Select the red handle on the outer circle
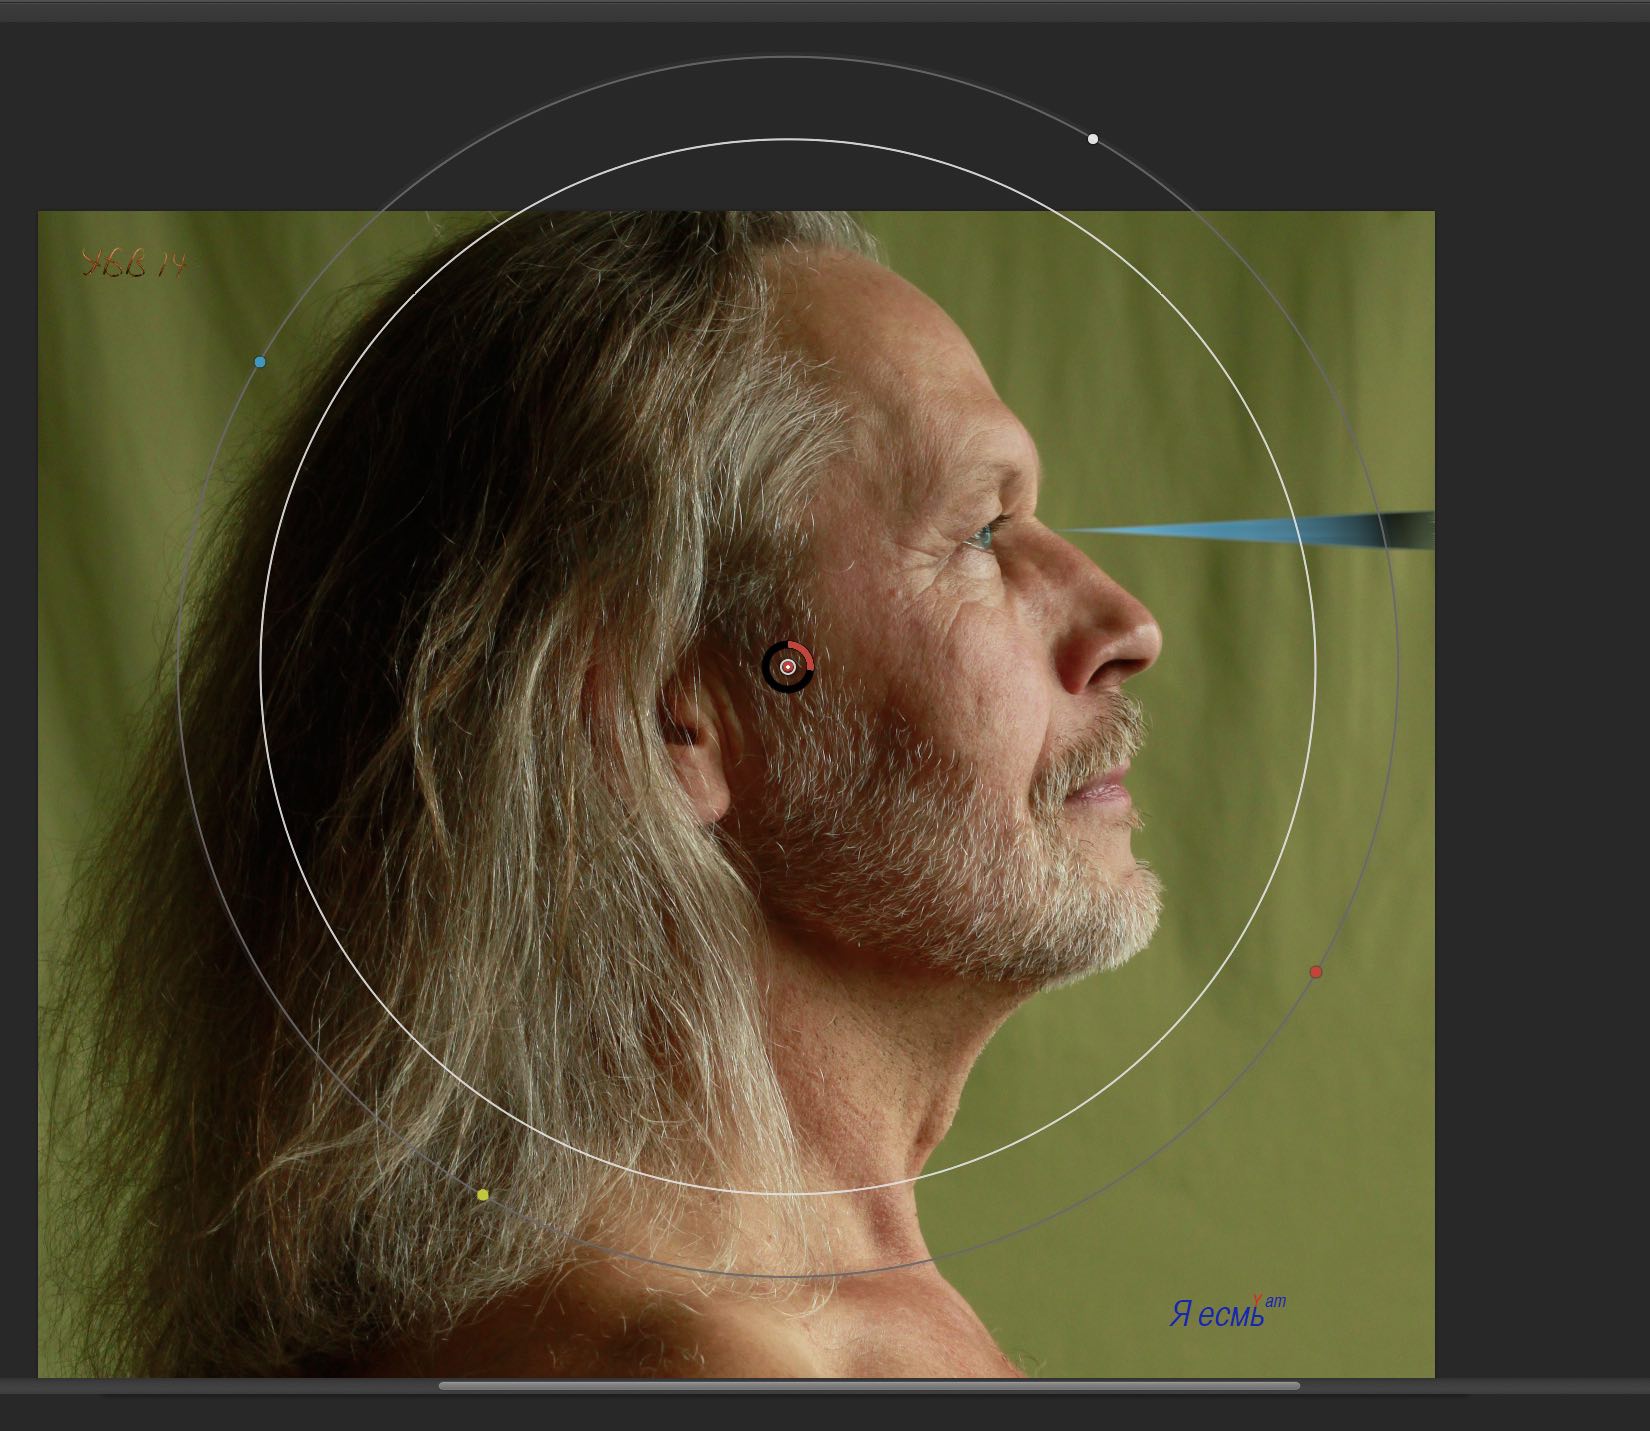 [1316, 972]
